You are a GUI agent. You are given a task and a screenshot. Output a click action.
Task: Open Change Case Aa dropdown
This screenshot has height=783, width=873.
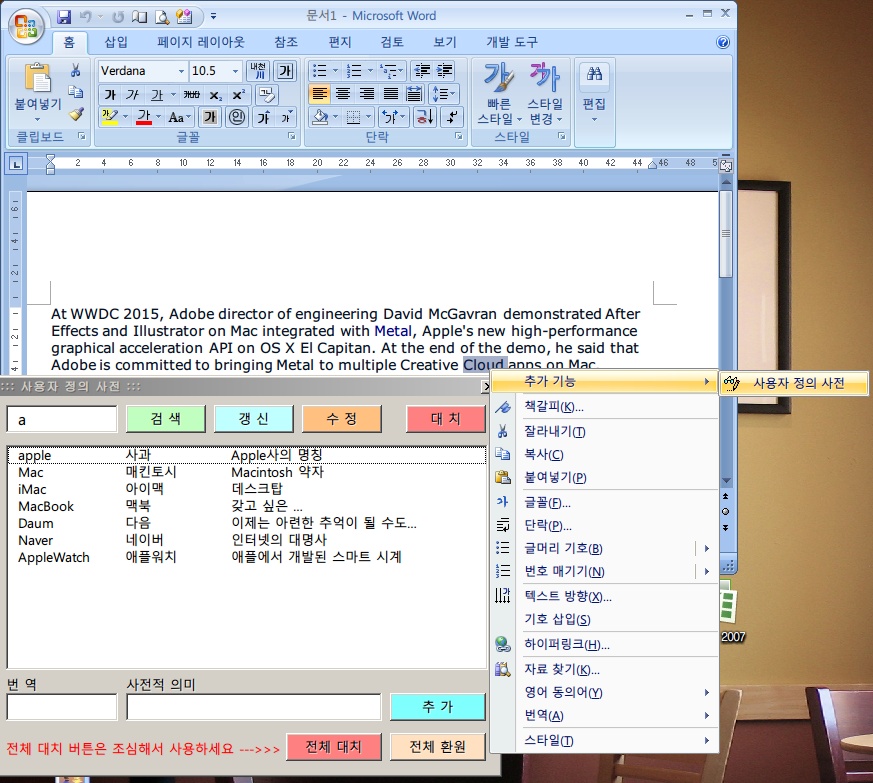click(179, 117)
